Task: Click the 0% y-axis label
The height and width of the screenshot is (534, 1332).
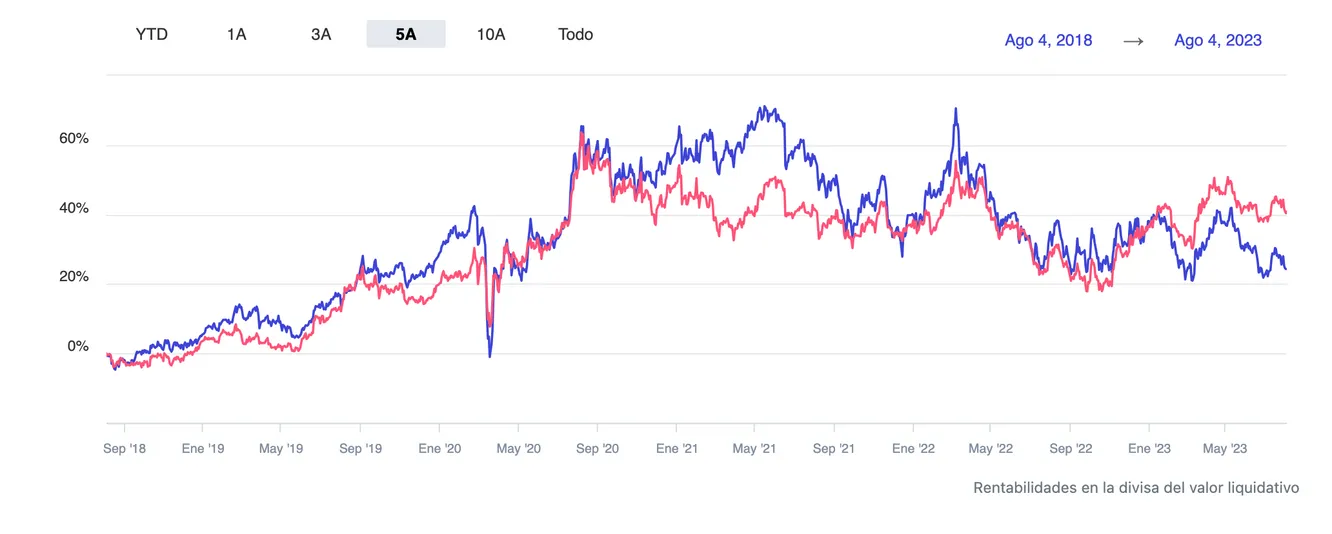Action: click(78, 346)
